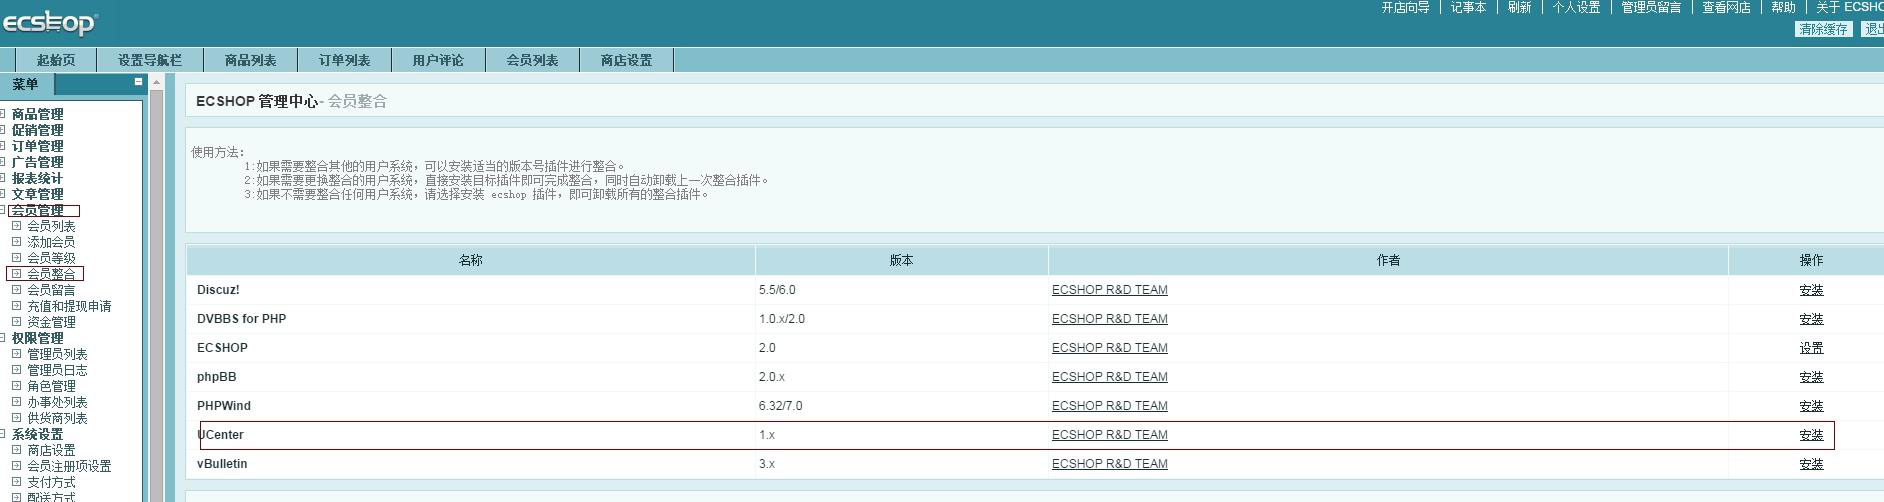Install the UCenter plugin
The image size is (1884, 502).
coord(1811,435)
